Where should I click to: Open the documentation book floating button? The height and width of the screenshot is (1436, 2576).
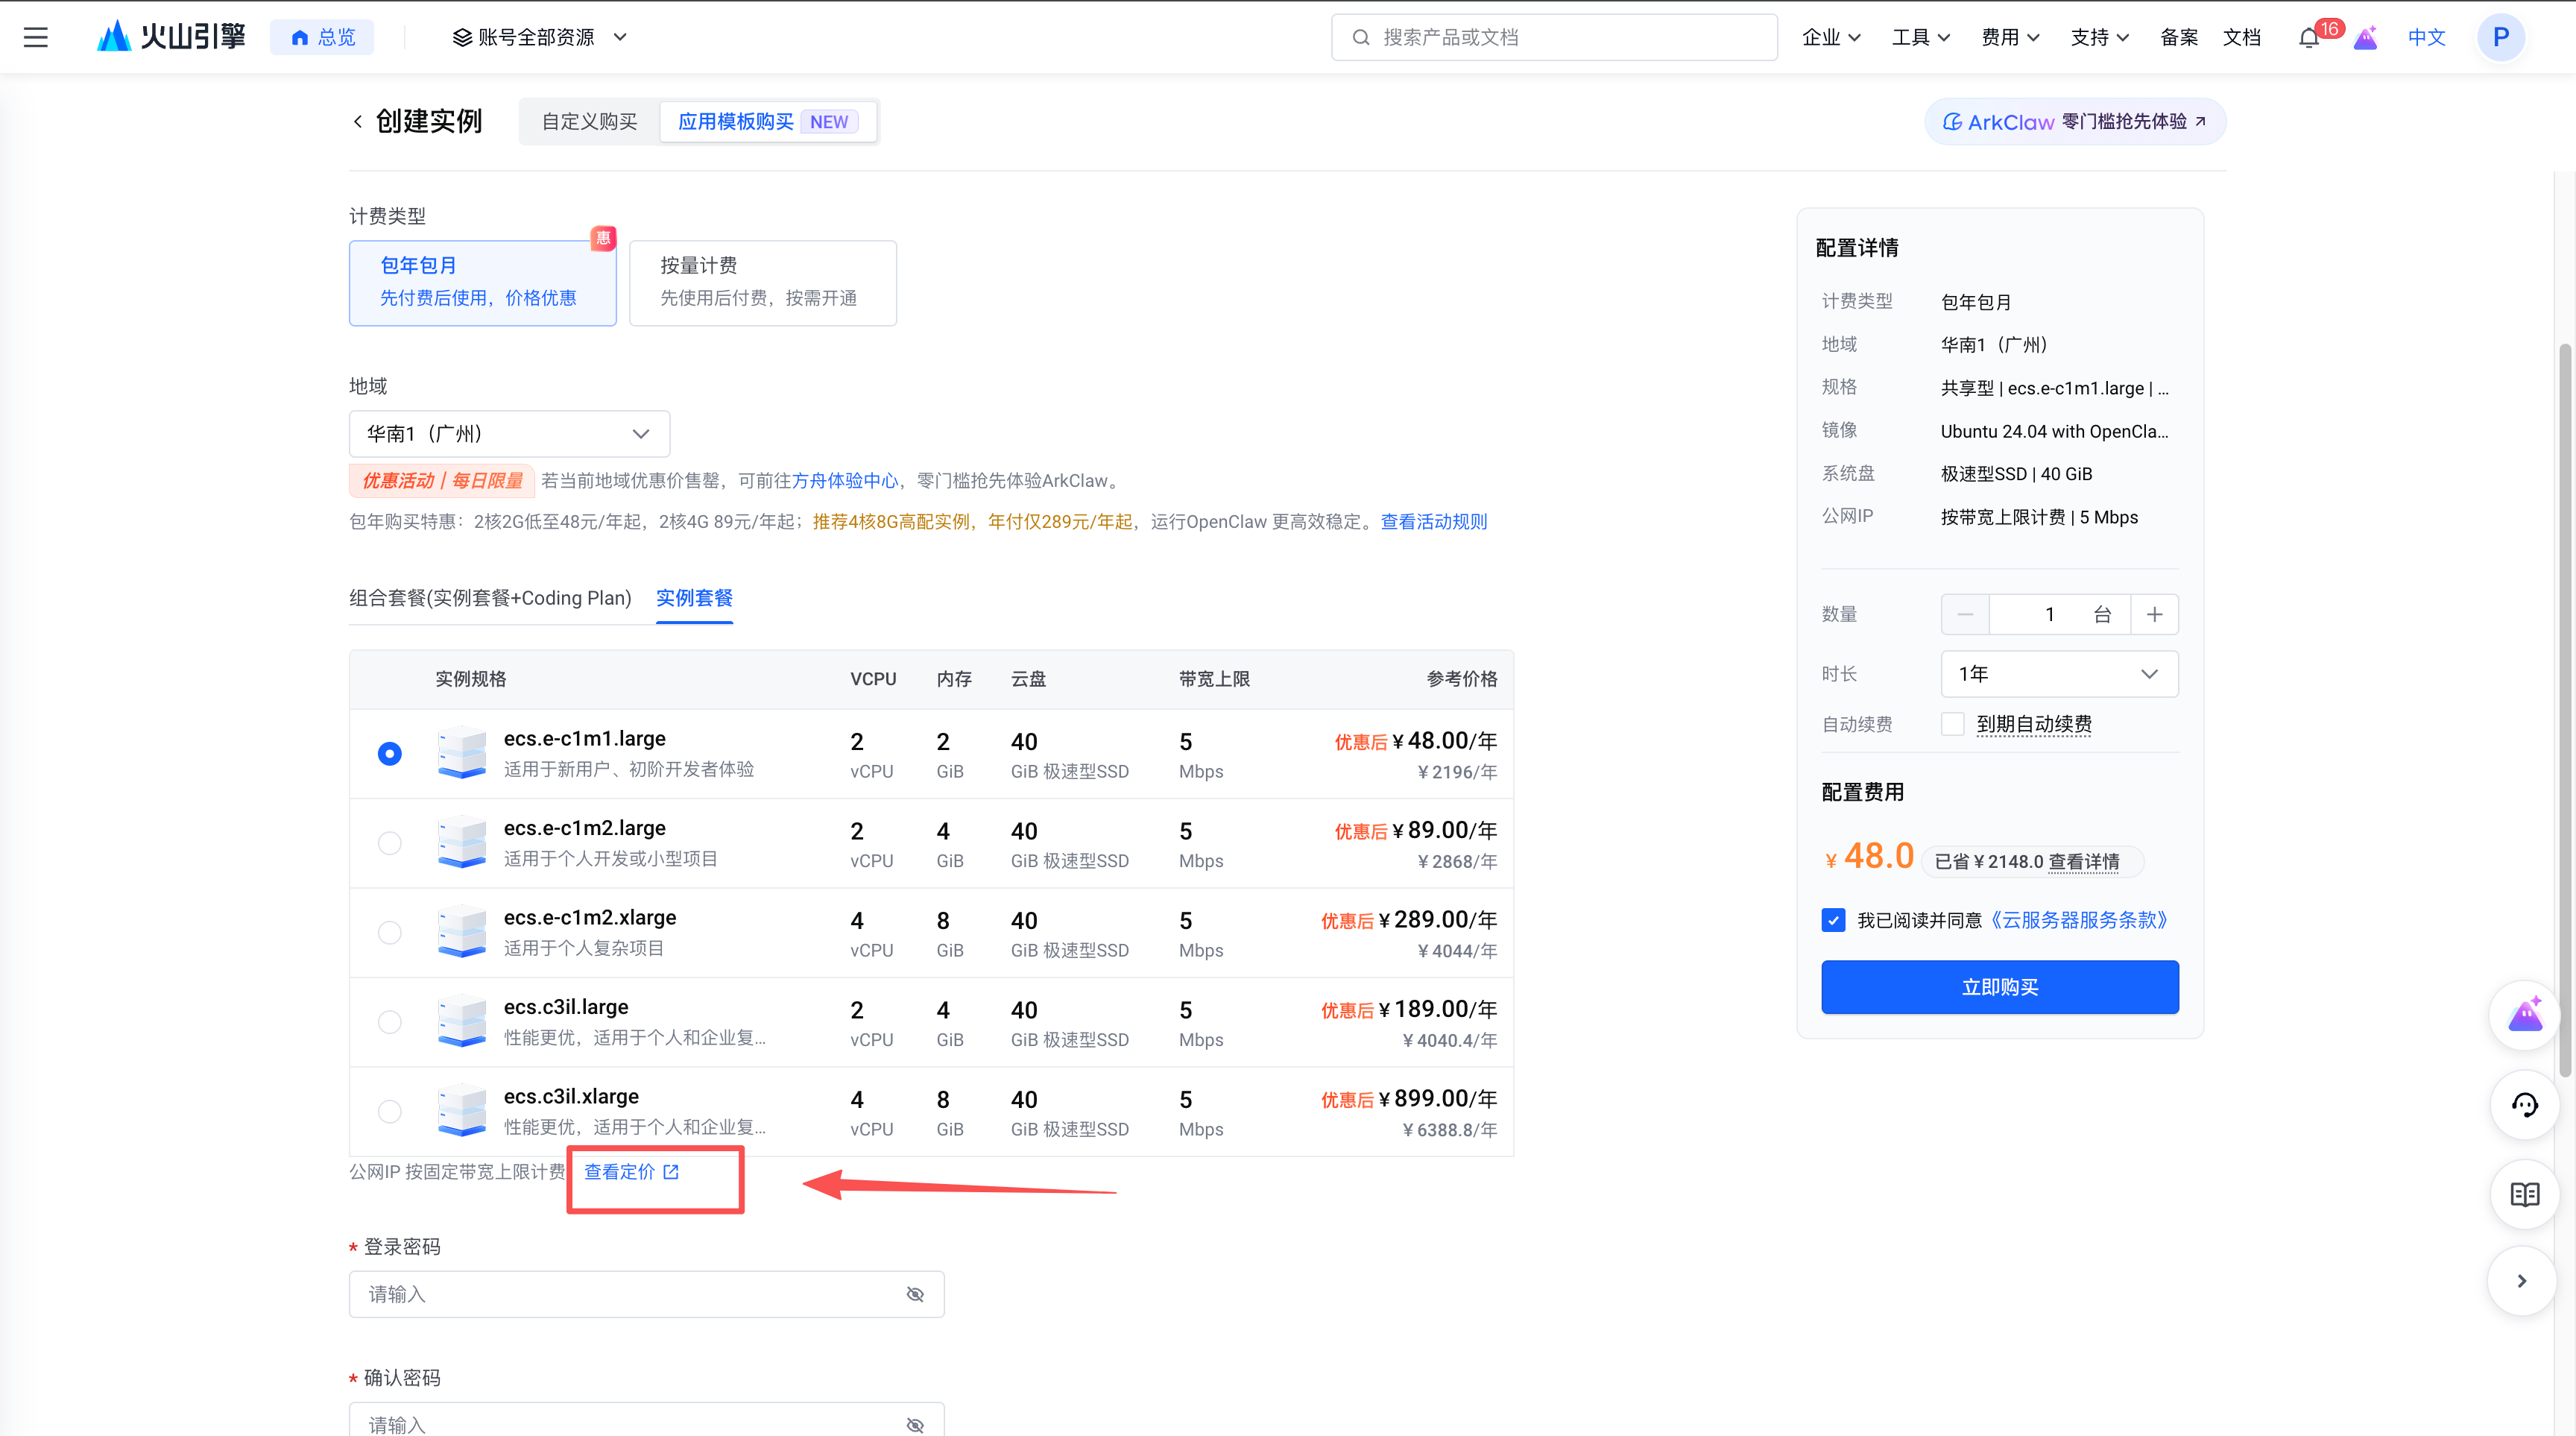[2524, 1194]
